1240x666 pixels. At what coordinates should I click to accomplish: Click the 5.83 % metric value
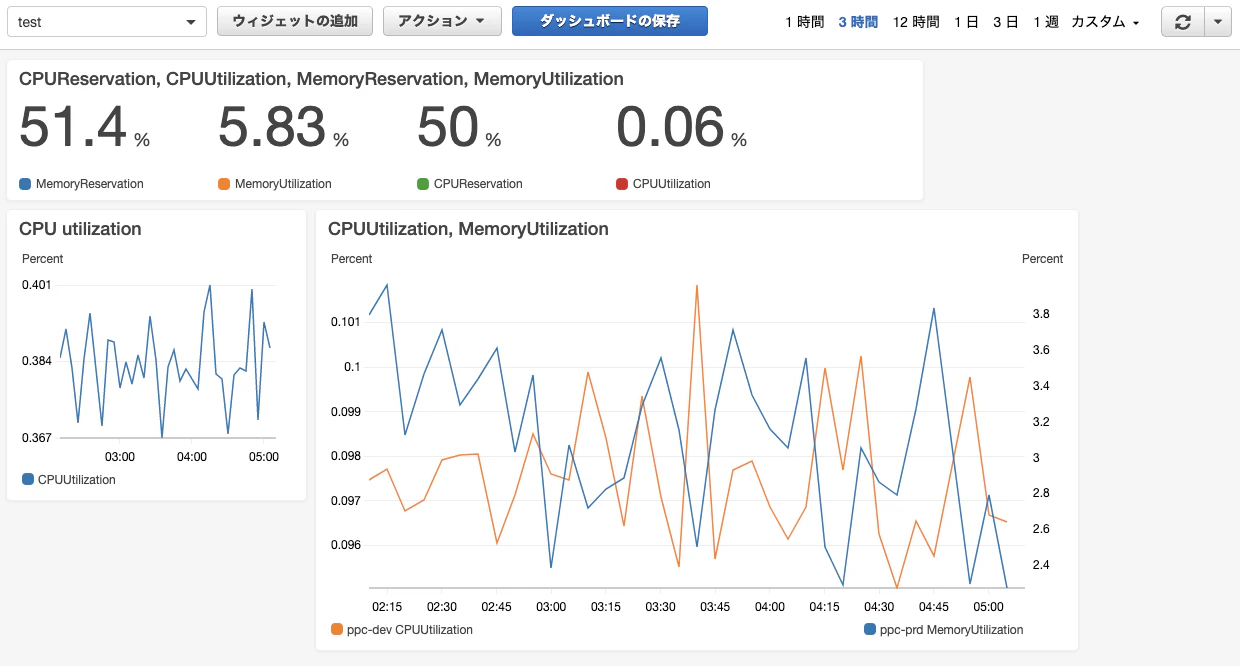point(283,128)
